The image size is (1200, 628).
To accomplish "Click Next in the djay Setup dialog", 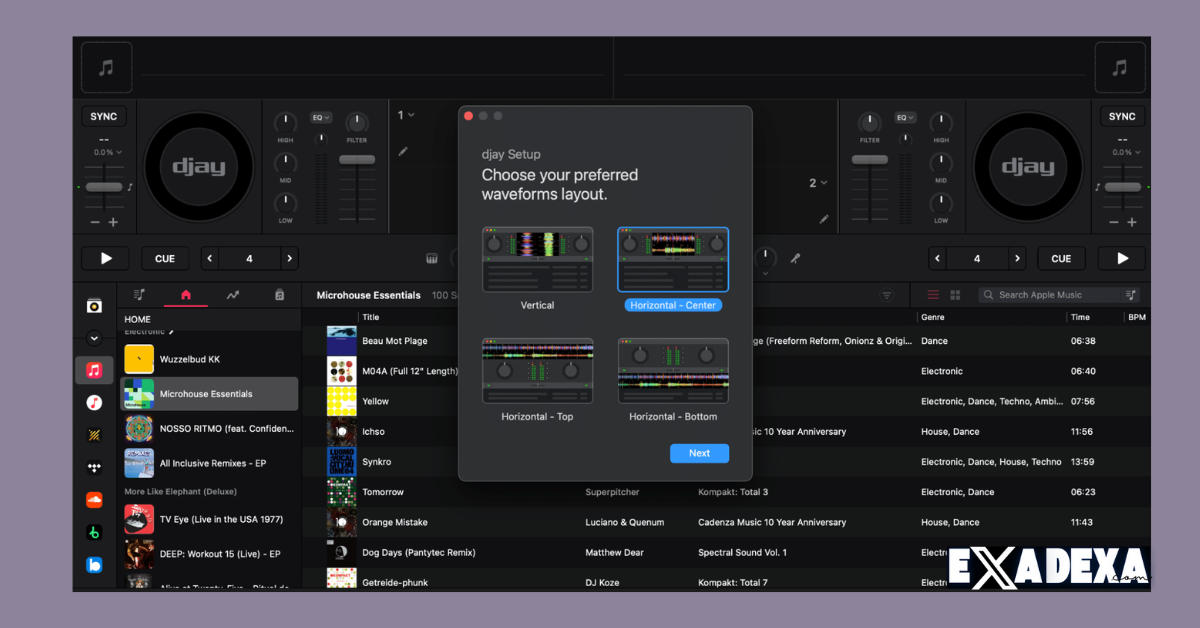I will click(699, 453).
